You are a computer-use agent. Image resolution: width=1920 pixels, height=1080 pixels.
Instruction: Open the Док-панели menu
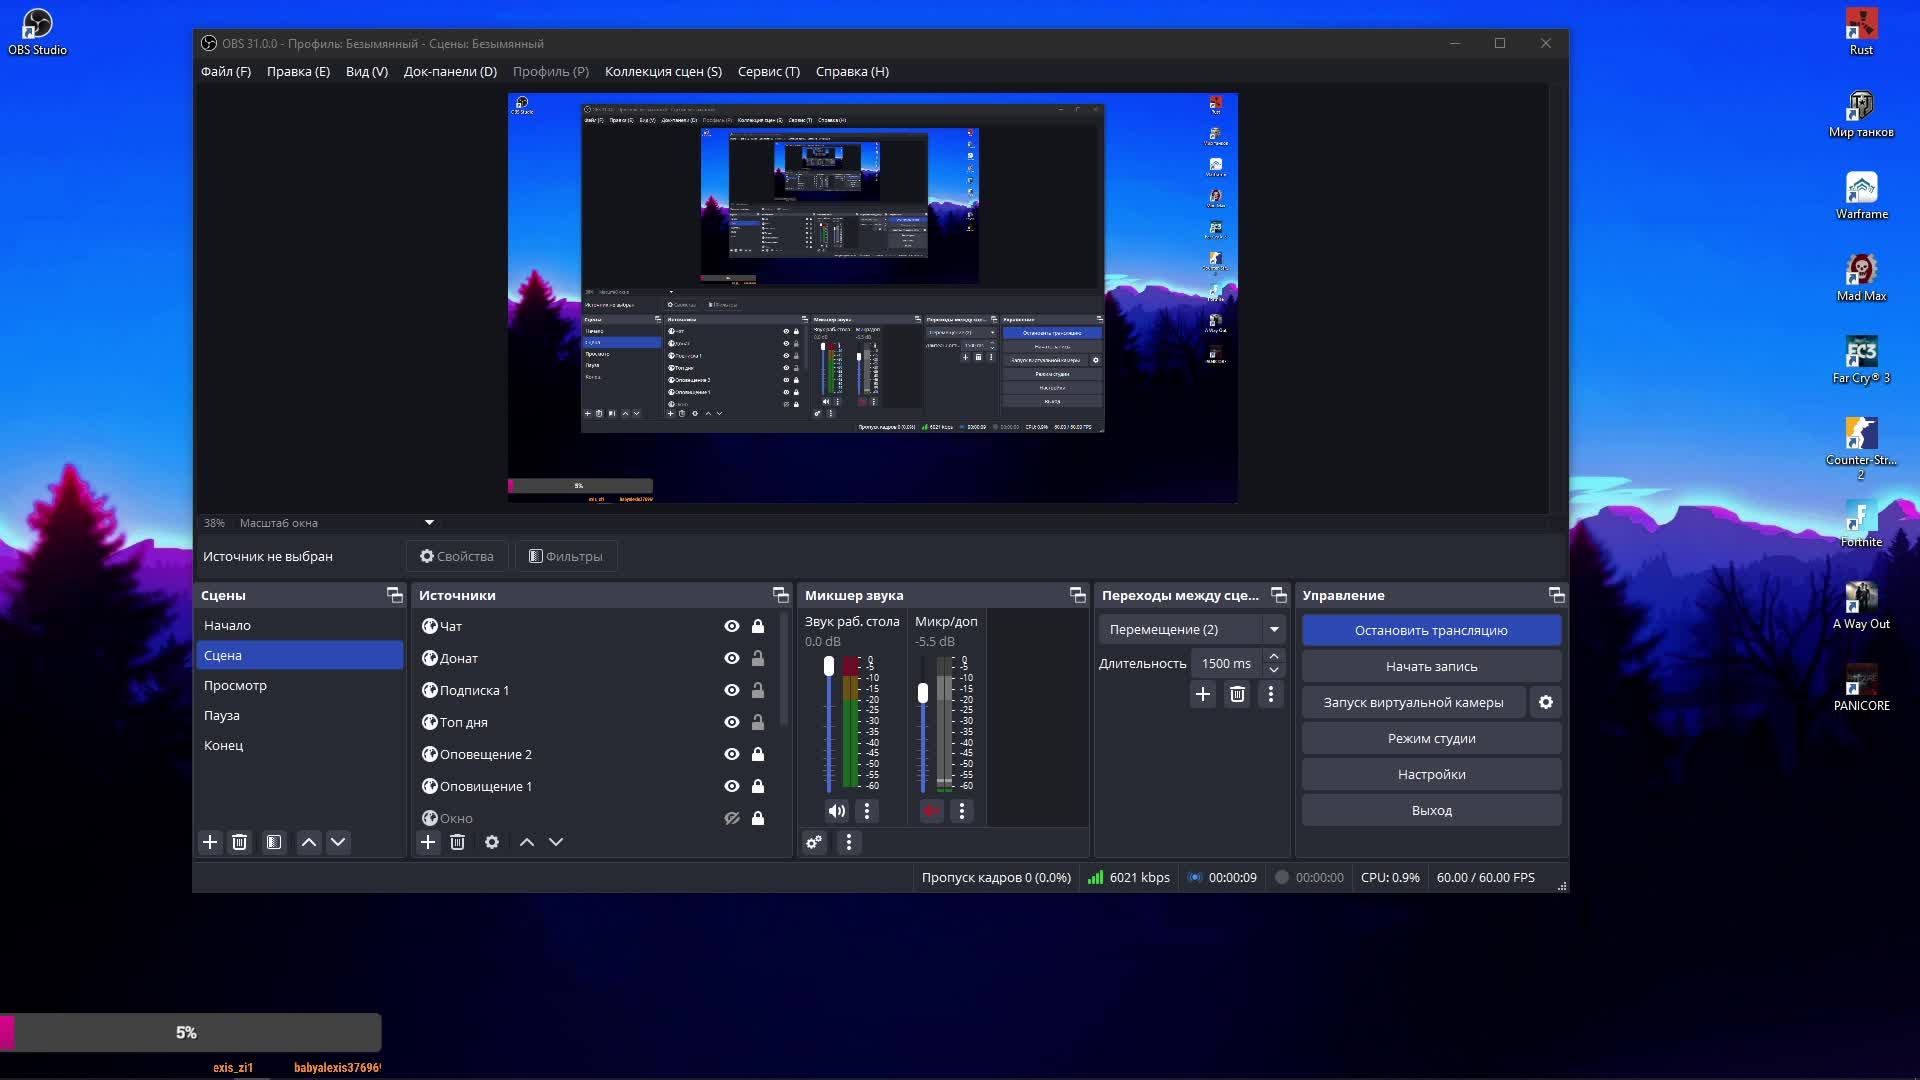[x=450, y=71]
